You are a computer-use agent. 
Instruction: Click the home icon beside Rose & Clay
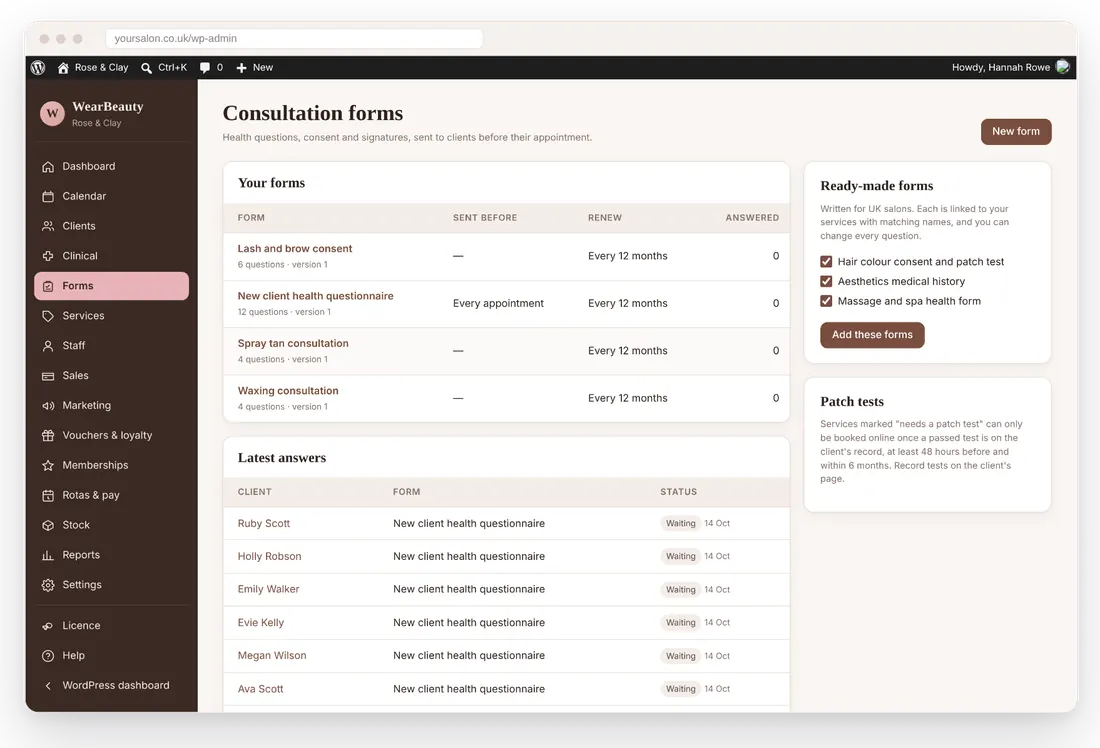63,67
